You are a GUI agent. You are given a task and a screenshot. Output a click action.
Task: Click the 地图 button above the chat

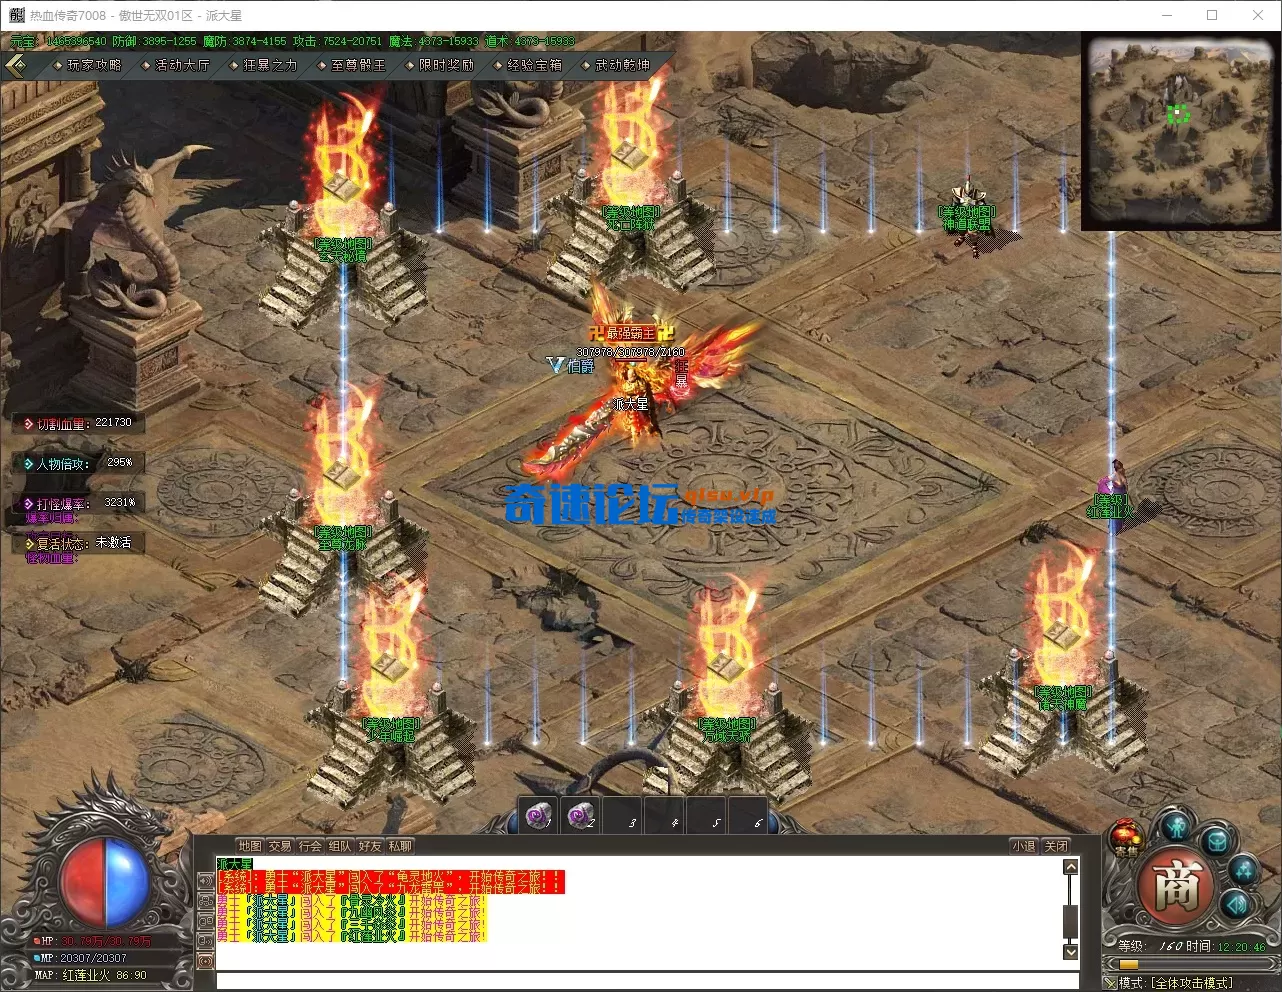250,846
